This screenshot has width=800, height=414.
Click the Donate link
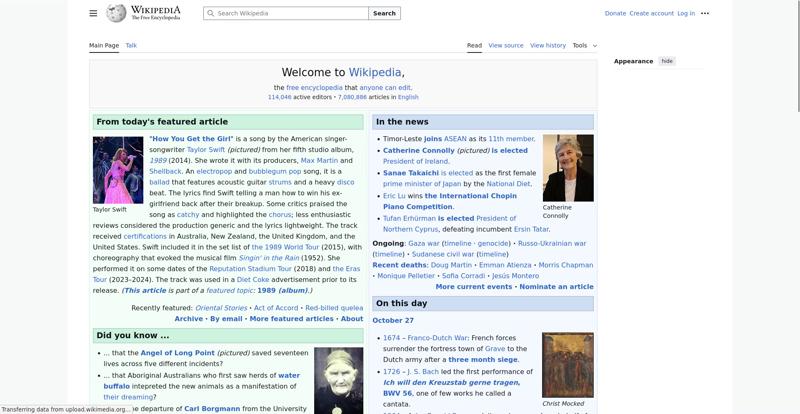coord(615,13)
